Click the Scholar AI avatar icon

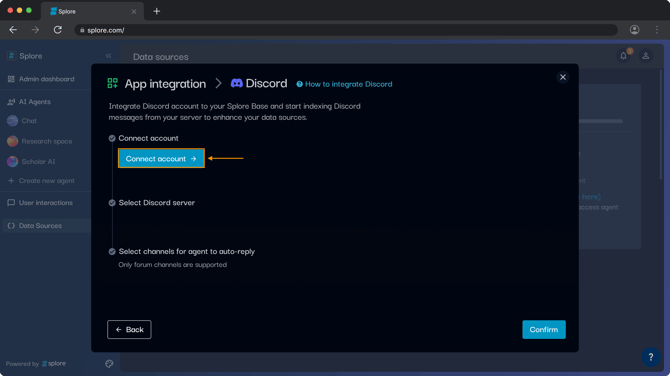coord(12,162)
